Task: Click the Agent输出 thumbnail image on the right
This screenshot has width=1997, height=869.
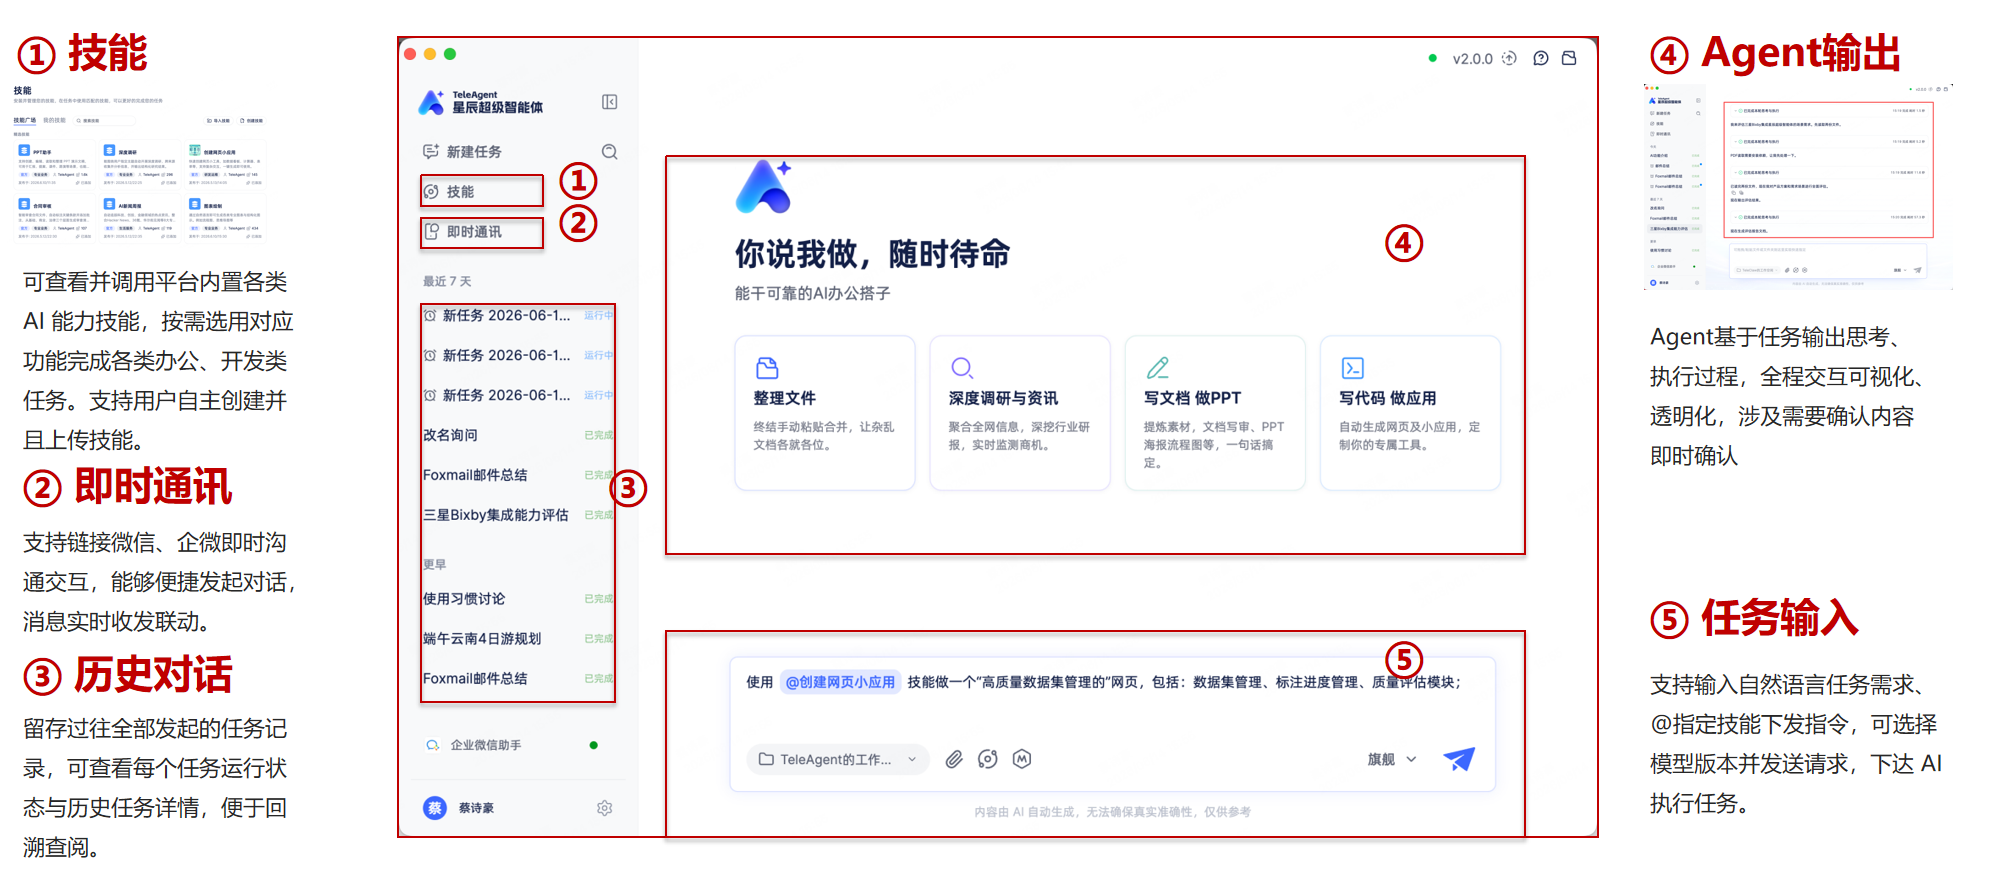Action: (x=1798, y=187)
